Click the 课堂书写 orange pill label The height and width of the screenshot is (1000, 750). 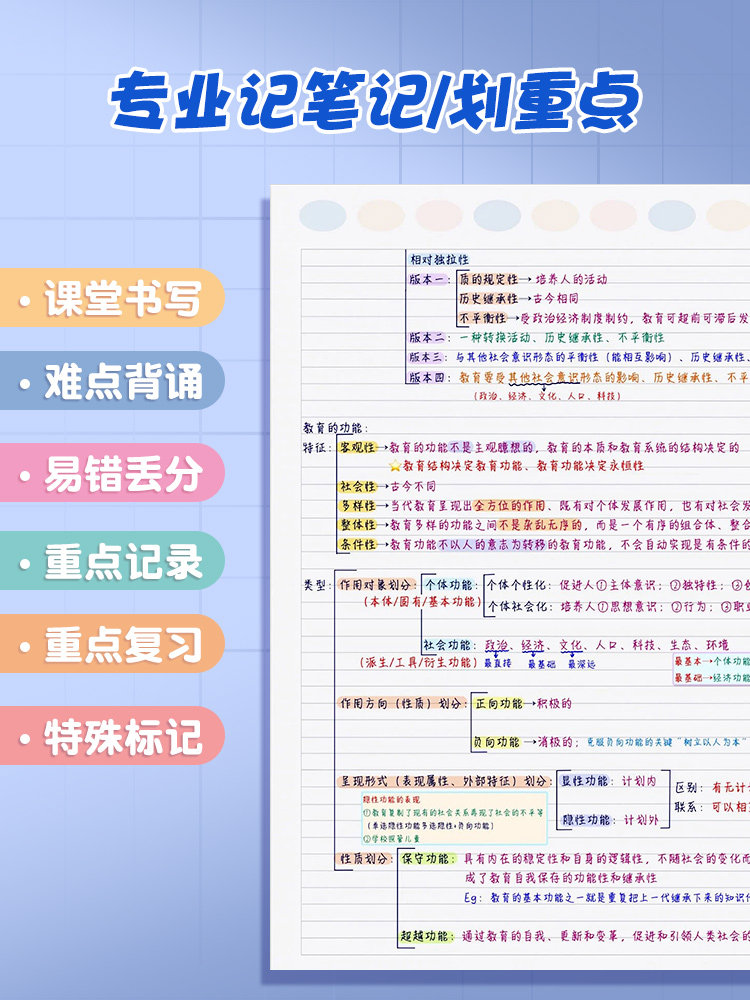point(112,298)
